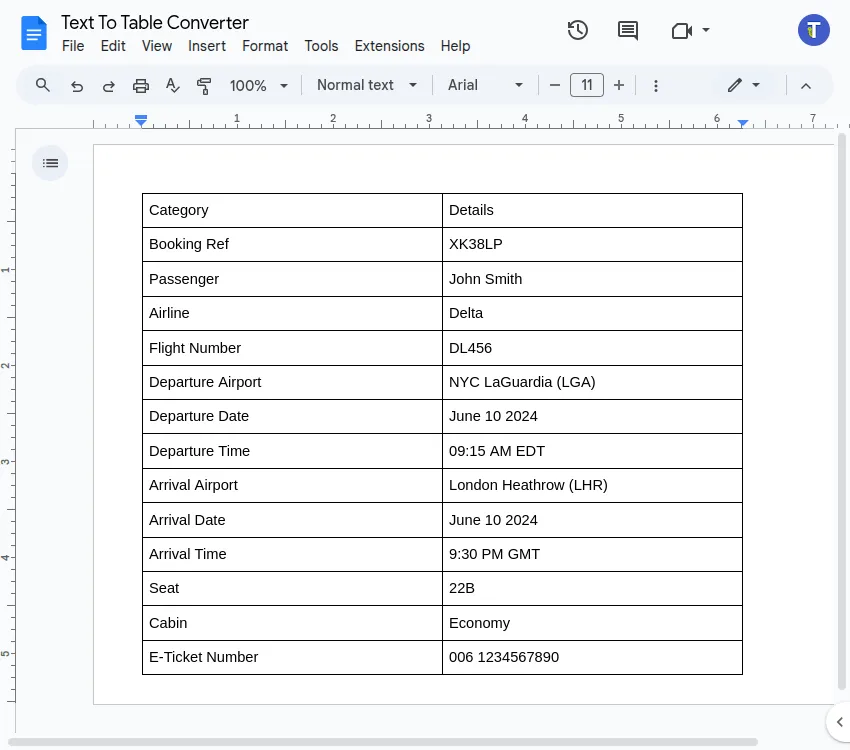Viewport: 850px width, 750px height.
Task: Open the Tools menu
Action: coord(321,46)
